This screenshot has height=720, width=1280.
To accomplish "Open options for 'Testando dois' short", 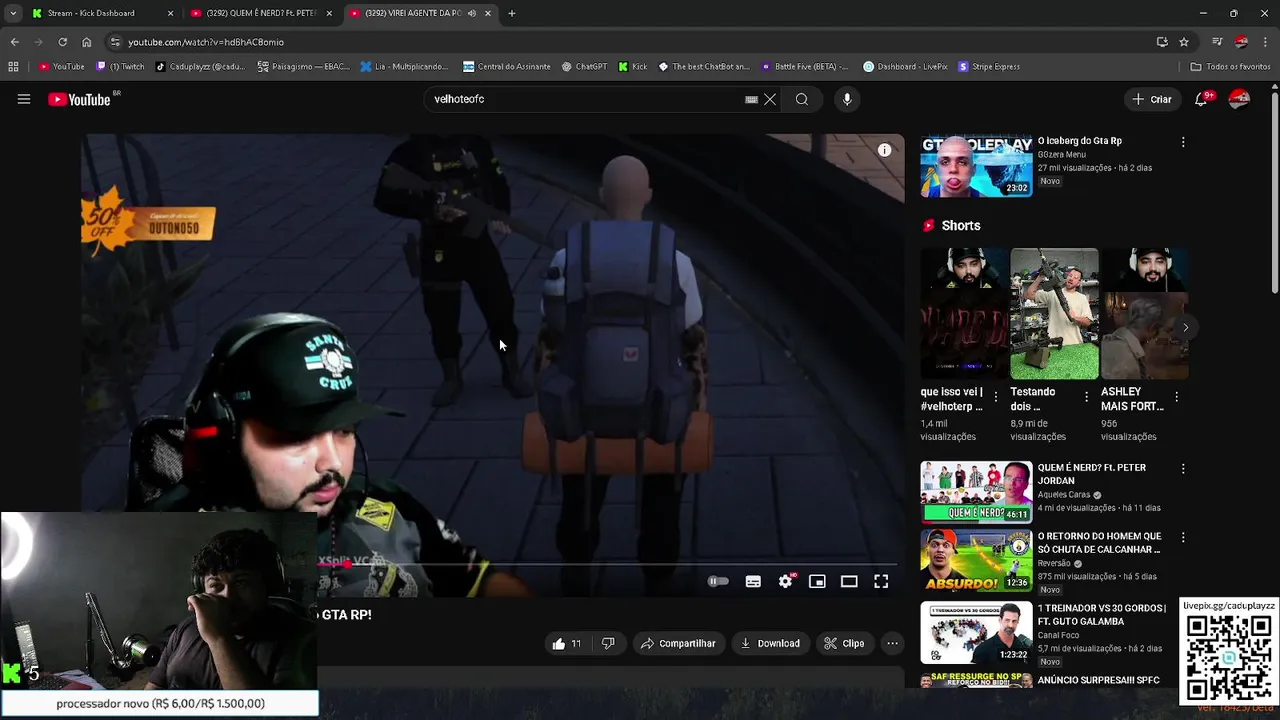I will (x=1086, y=397).
